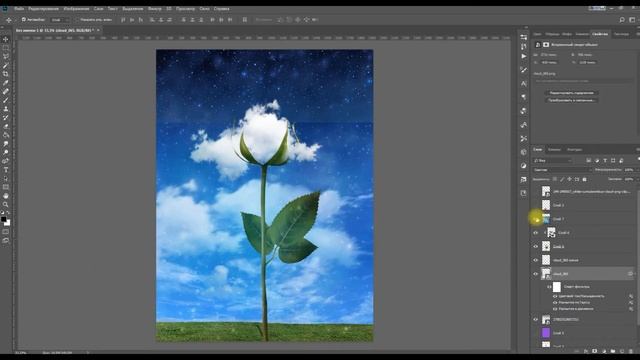Select the Rectangular Marquee tool
The height and width of the screenshot is (360, 640).
(6, 48)
